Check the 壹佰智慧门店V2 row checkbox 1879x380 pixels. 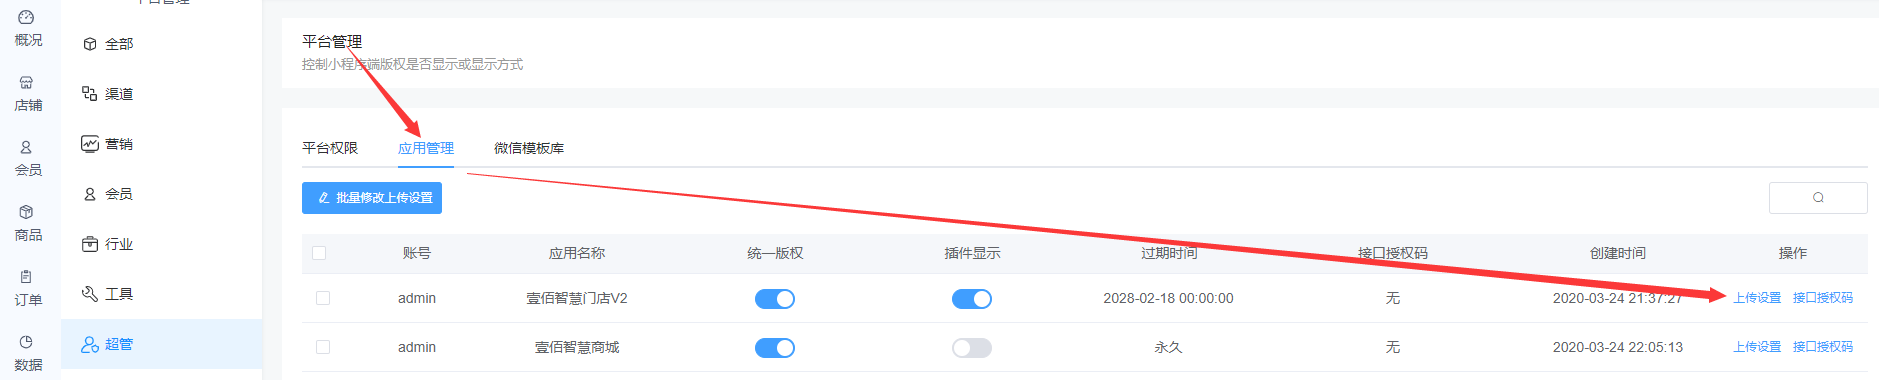323,298
